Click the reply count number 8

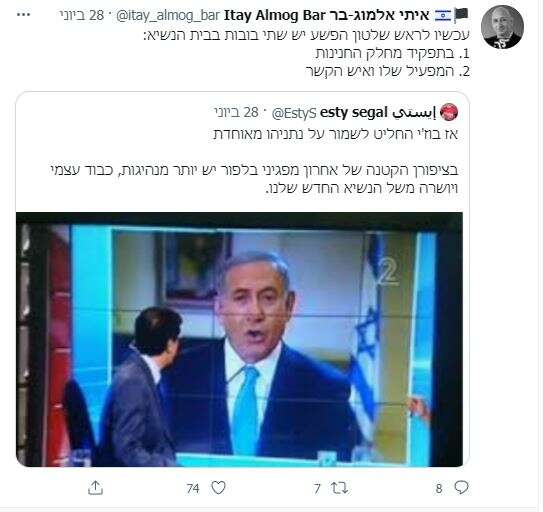coord(439,488)
